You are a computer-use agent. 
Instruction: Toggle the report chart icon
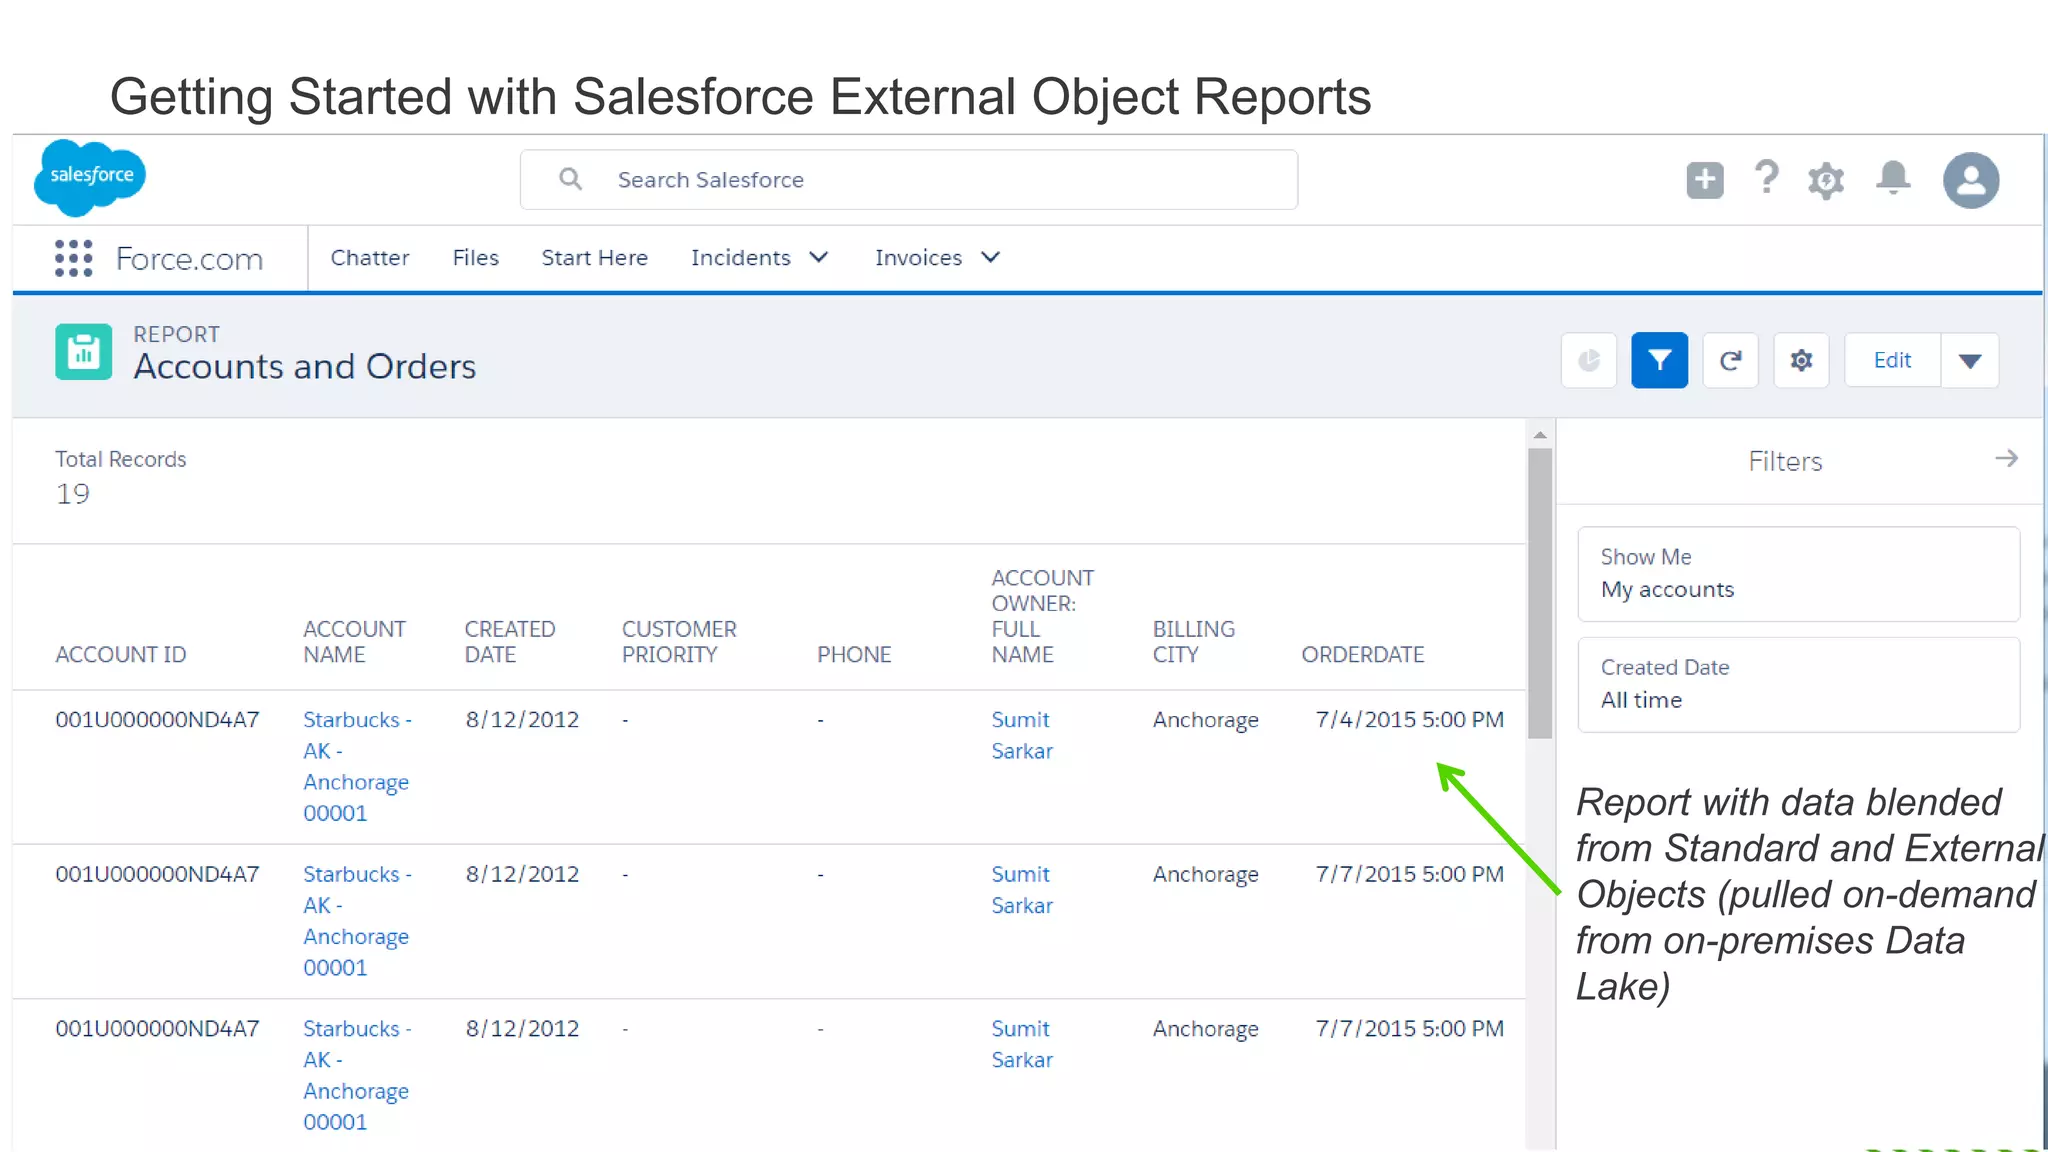coord(1588,360)
